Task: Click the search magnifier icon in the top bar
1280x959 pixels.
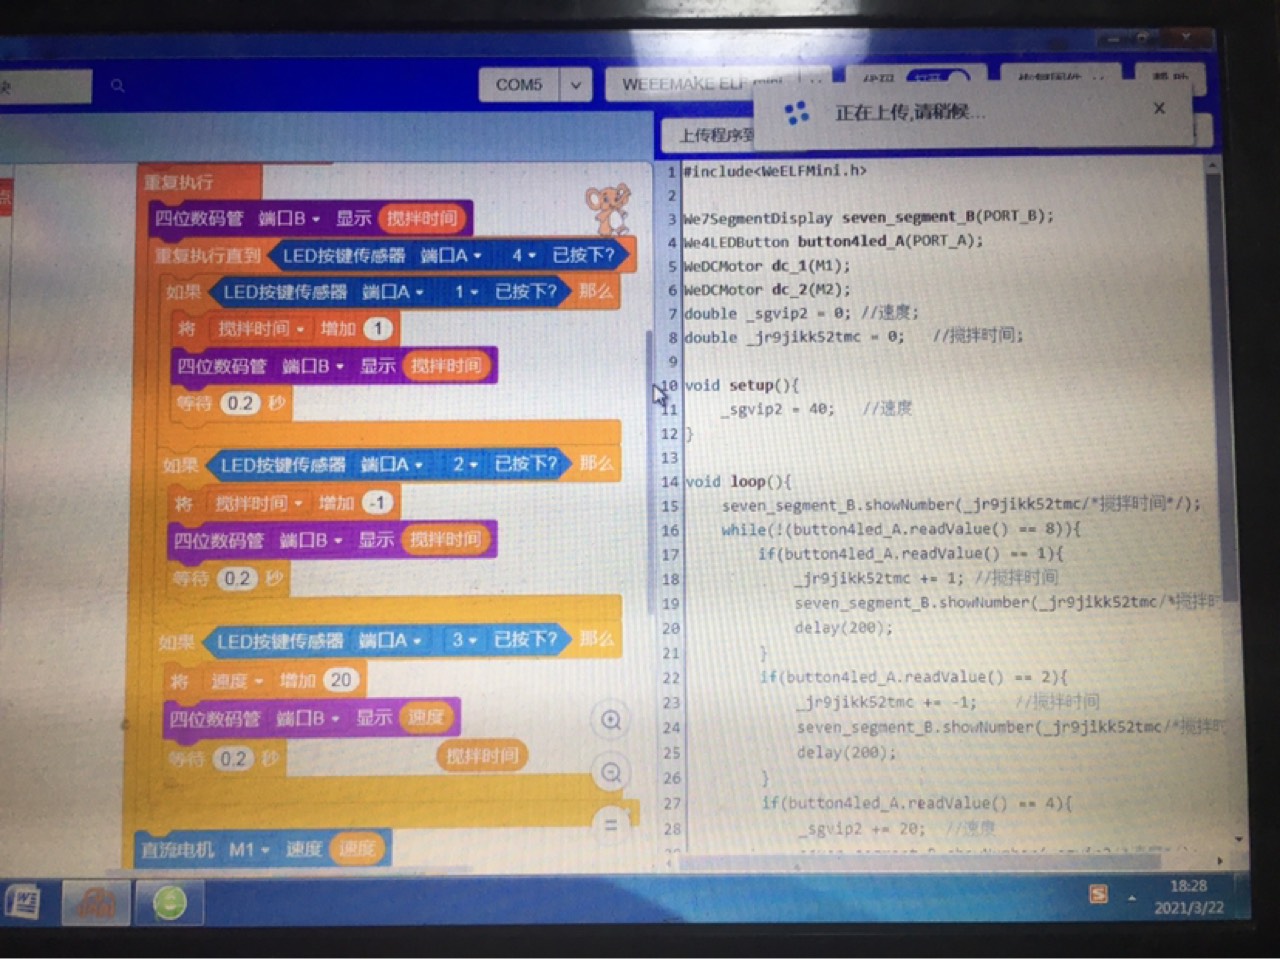Action: coord(118,86)
